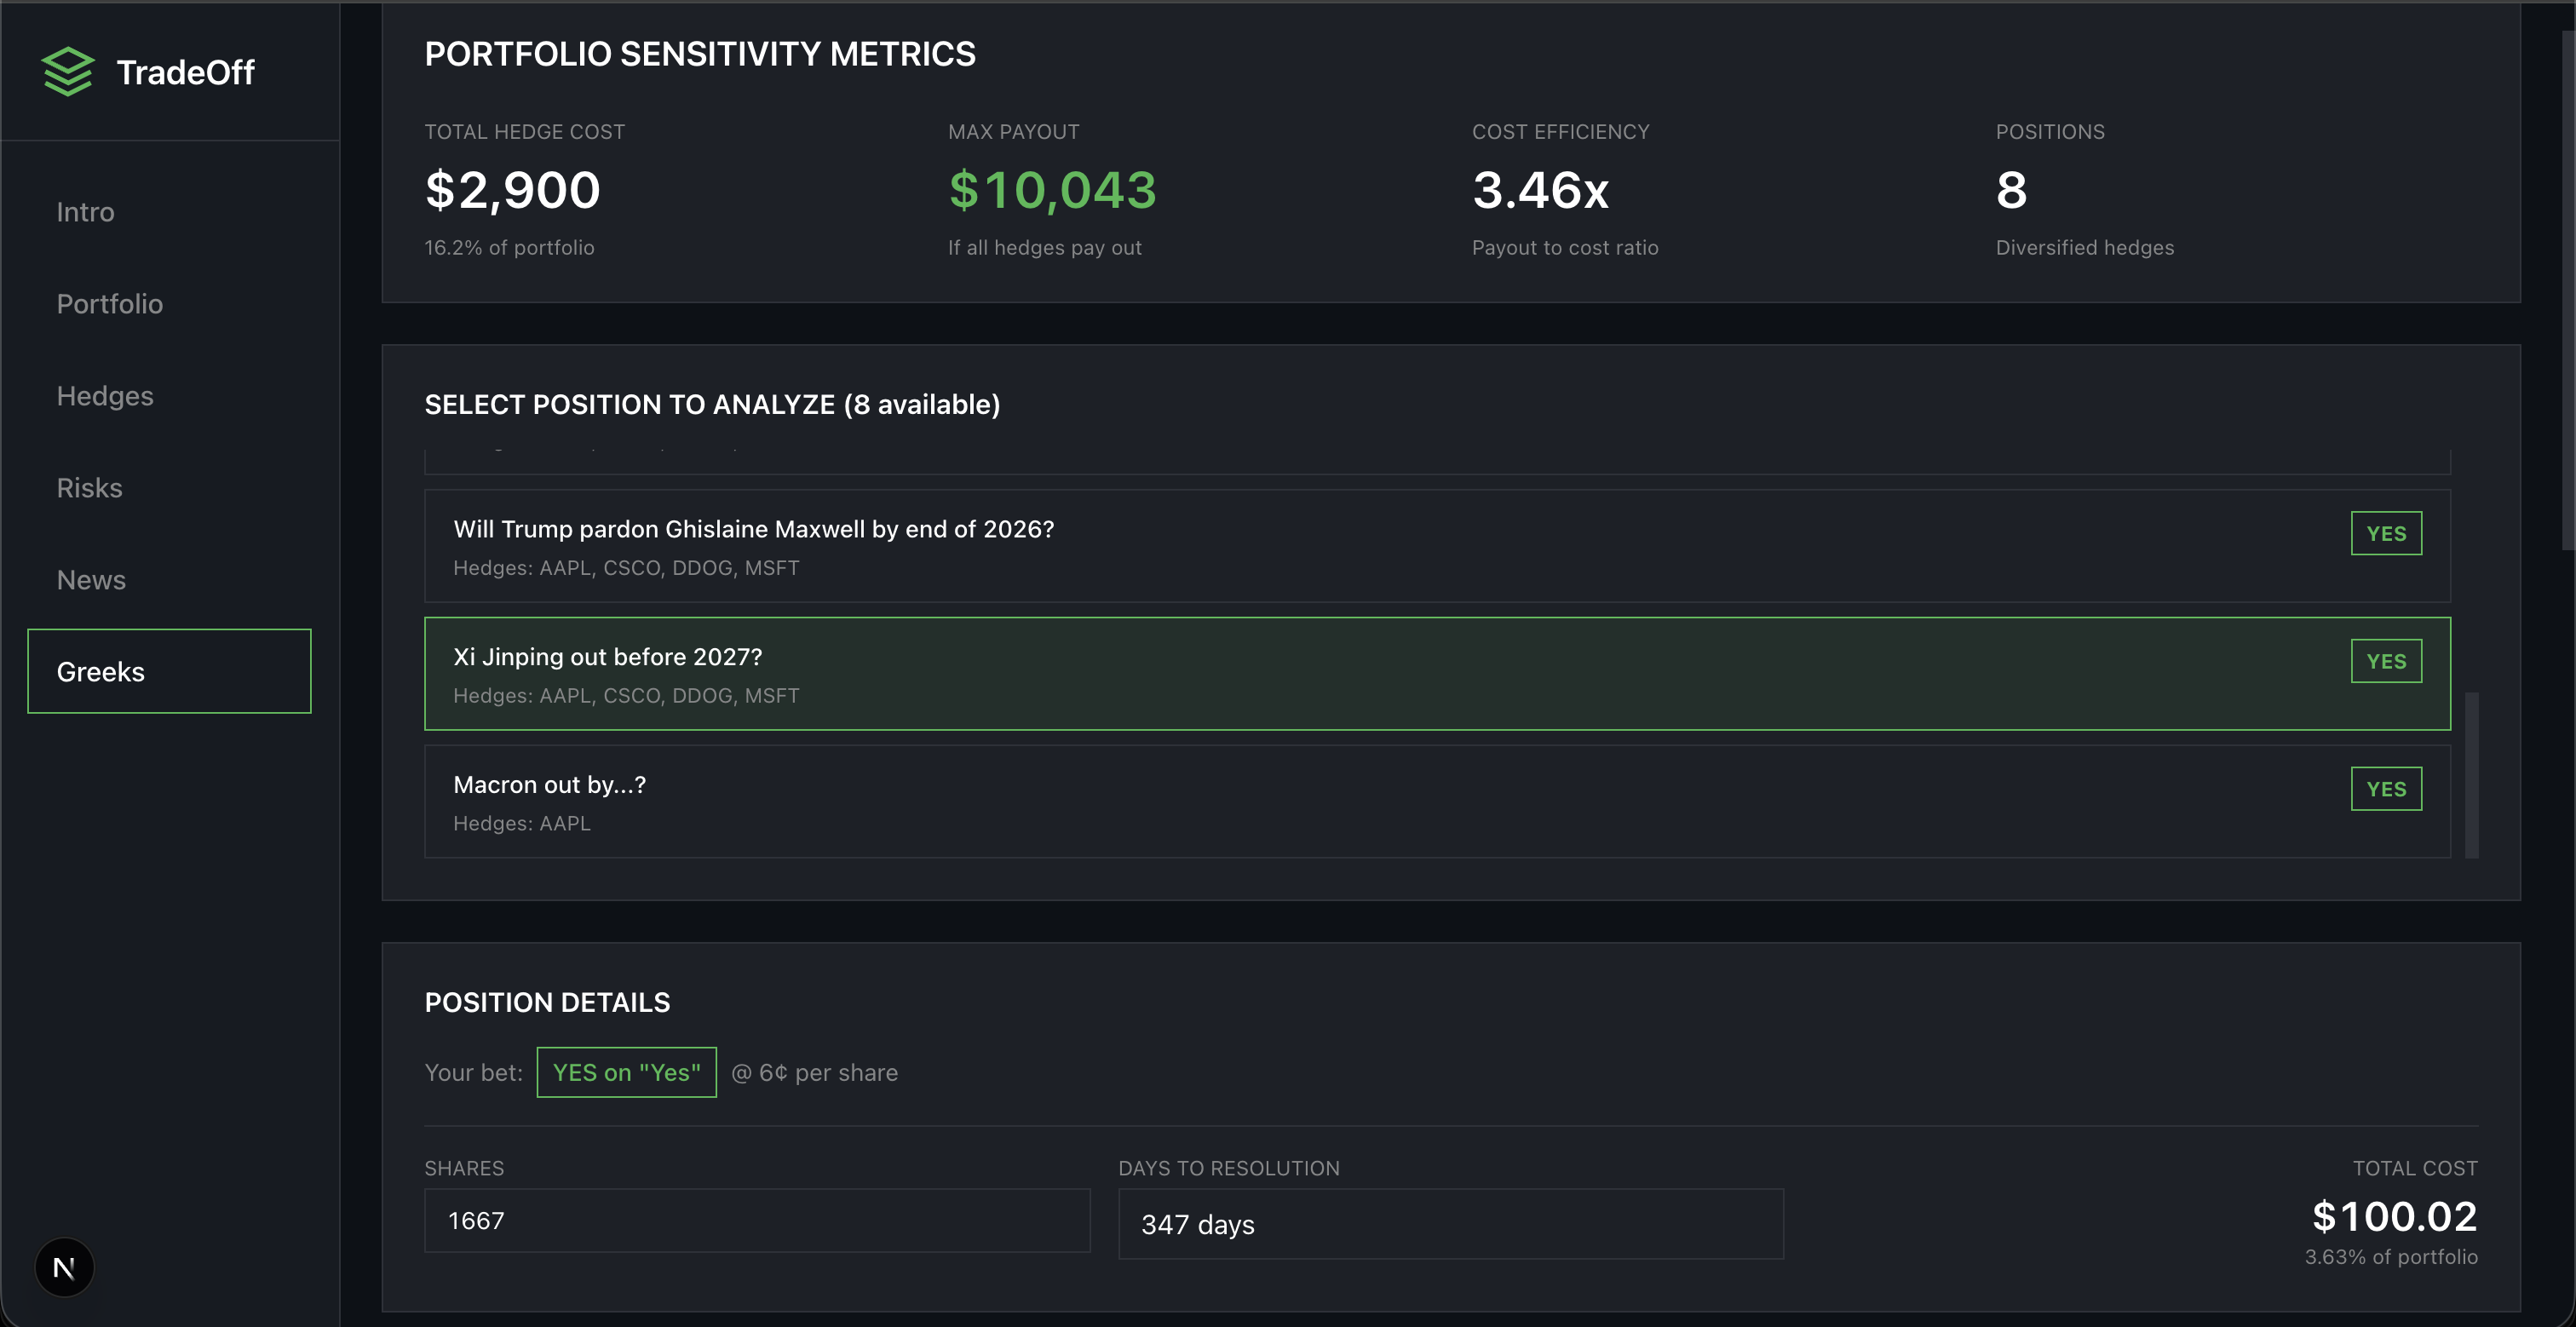This screenshot has width=2576, height=1327.
Task: Click the YES on "Yes" bet tag
Action: 626,1072
